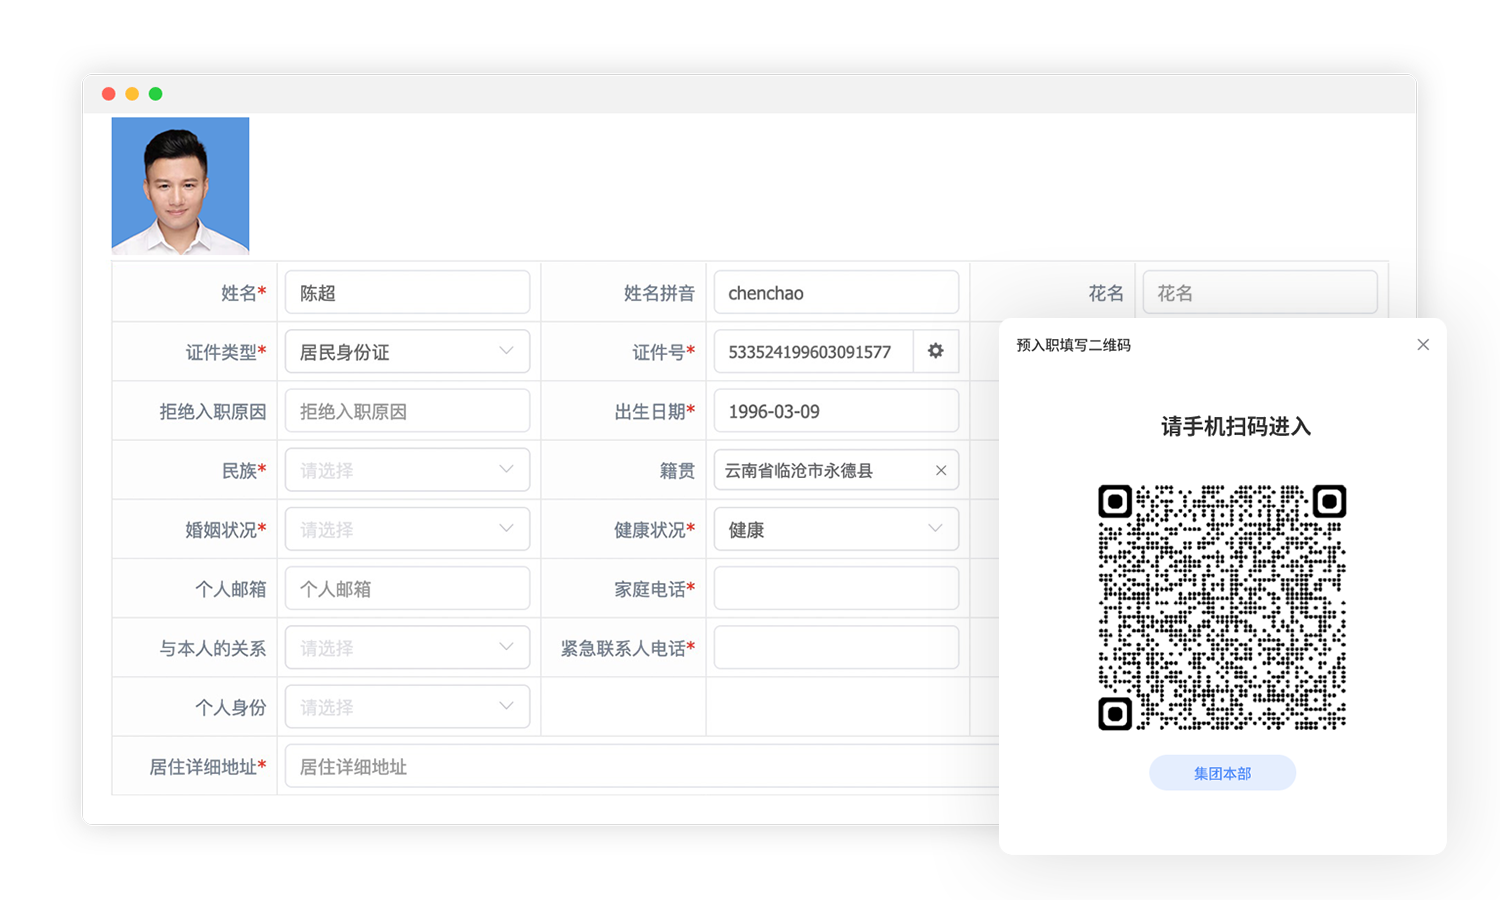1500x900 pixels.
Task: Click the 姓名拼音 field with chenchao
Action: (836, 292)
